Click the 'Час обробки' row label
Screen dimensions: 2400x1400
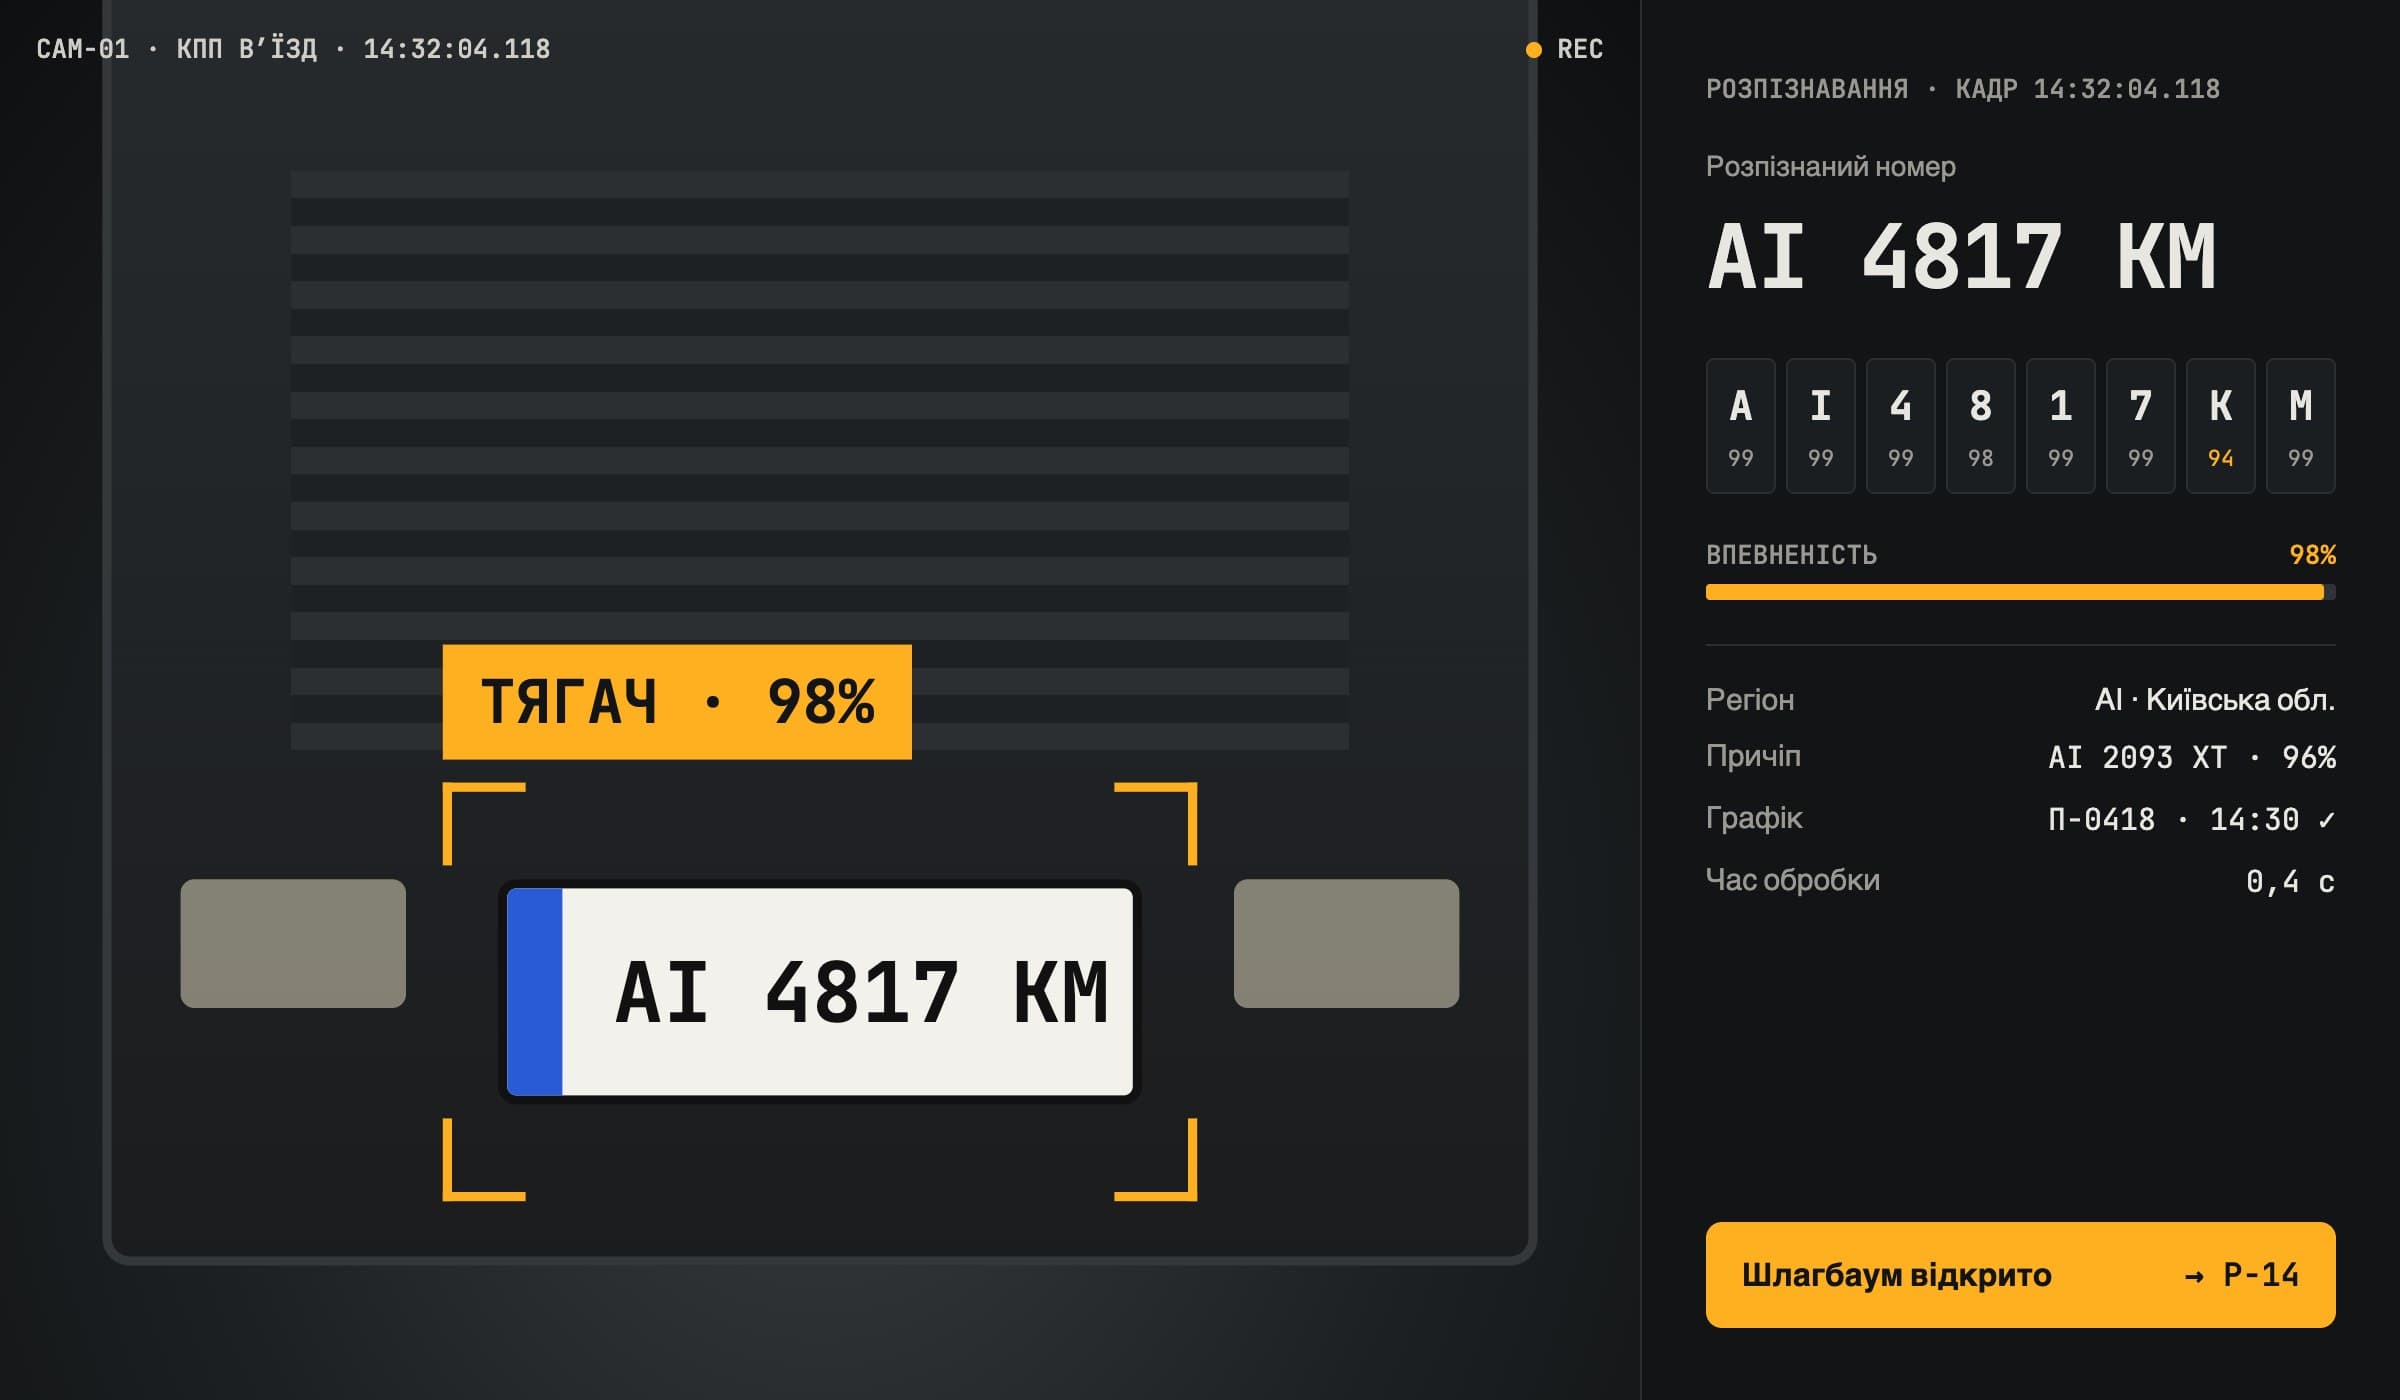point(1793,880)
